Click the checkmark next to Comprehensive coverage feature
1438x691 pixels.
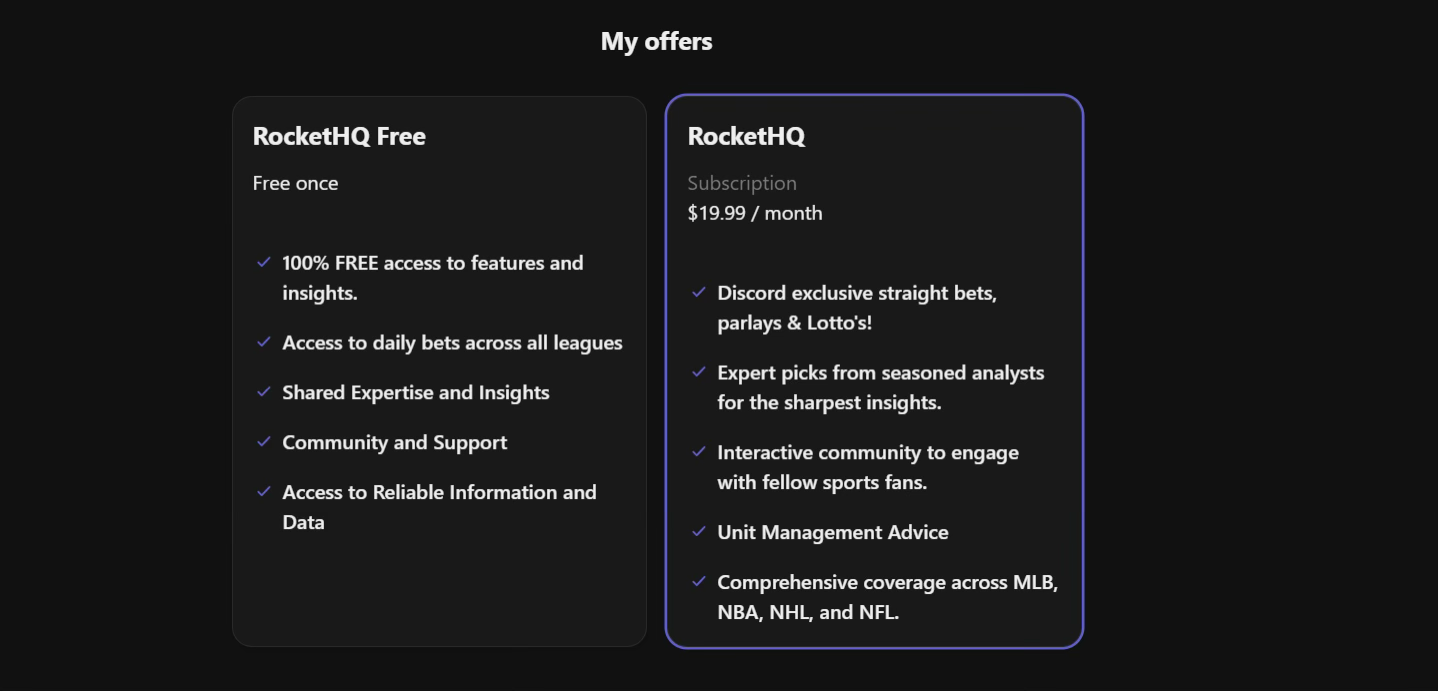tap(699, 582)
